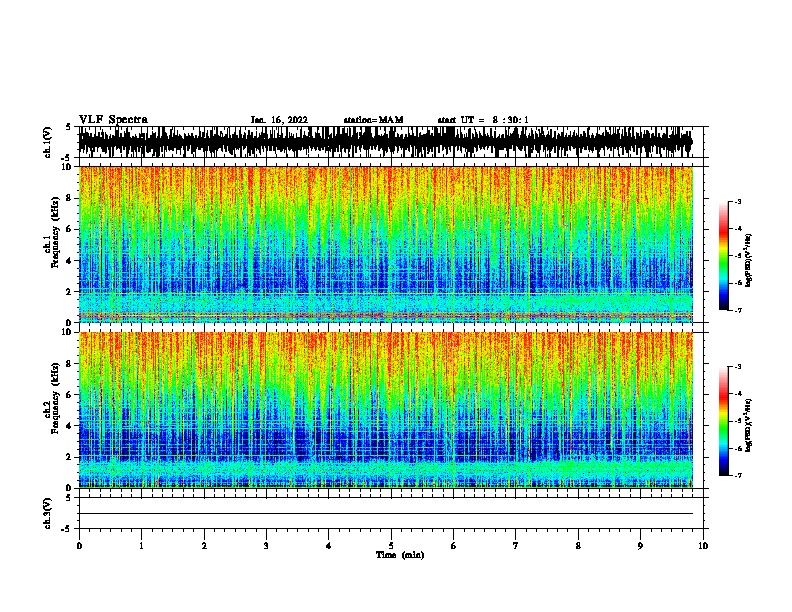The width and height of the screenshot is (792, 612).
Task: Click the flat ch.3 voltage trace line
Action: 385,514
